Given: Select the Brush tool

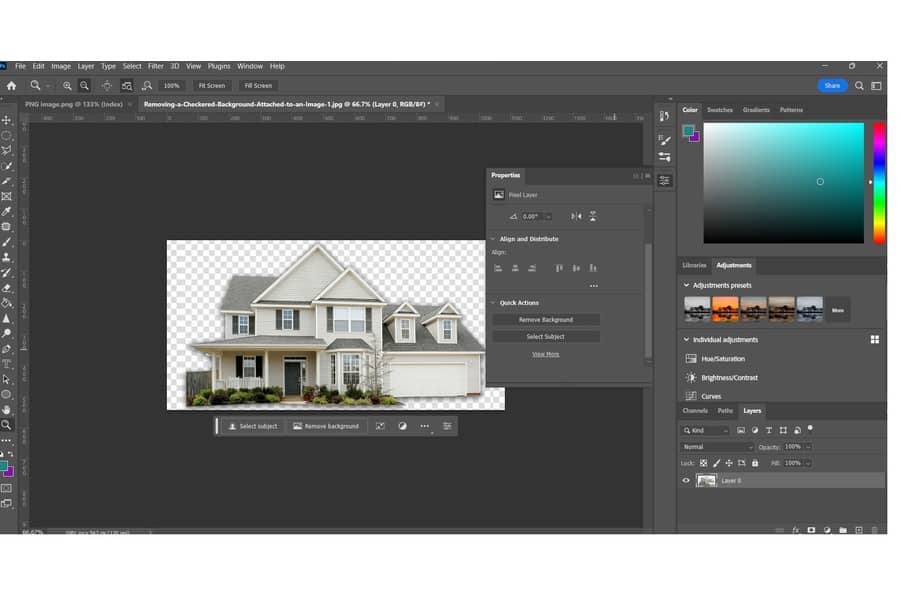Looking at the screenshot, I should point(7,242).
